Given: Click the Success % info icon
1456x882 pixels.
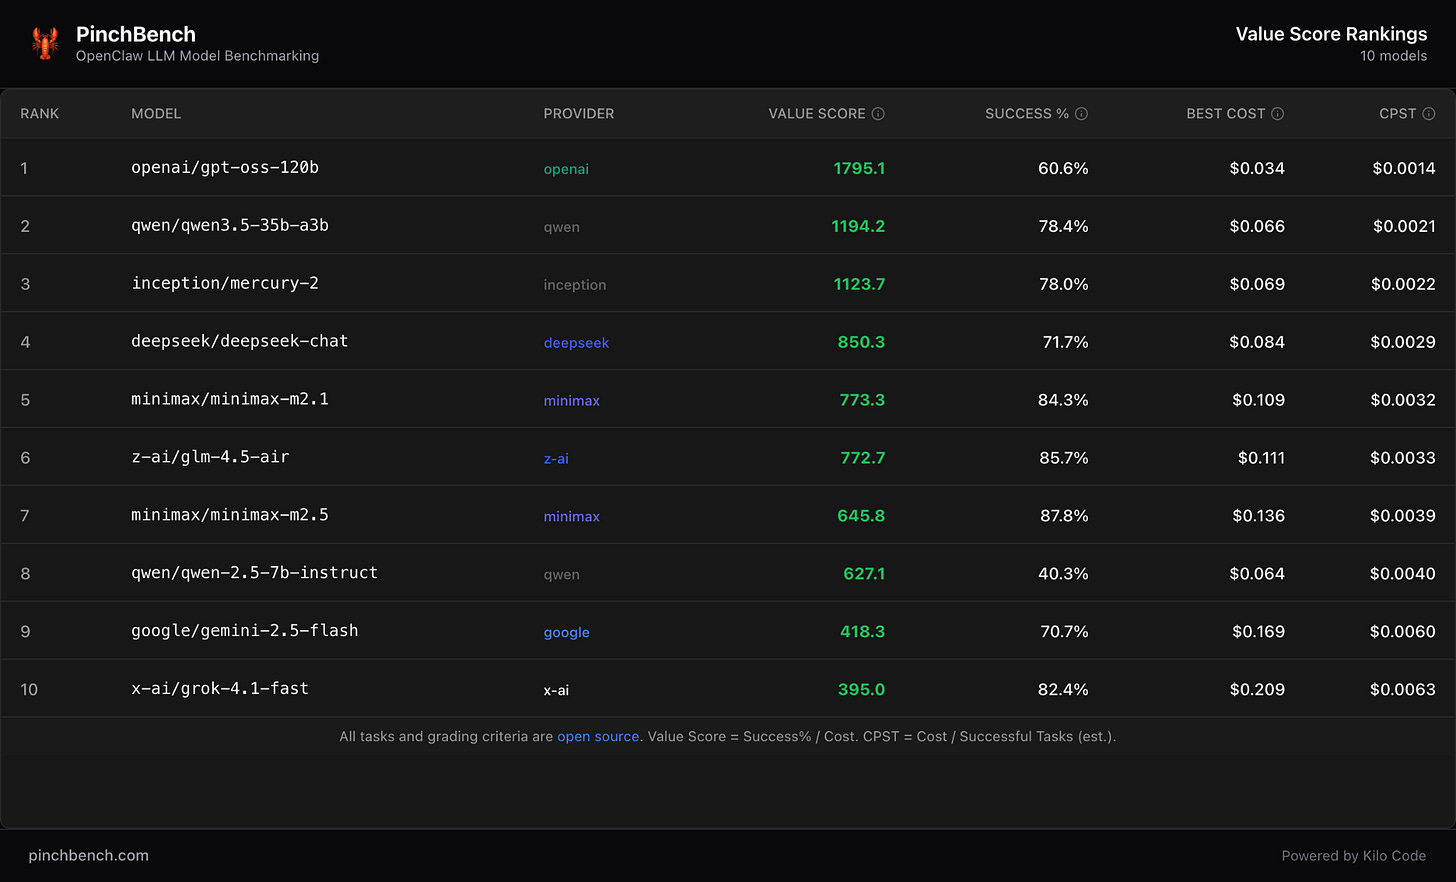Looking at the screenshot, I should [1081, 114].
